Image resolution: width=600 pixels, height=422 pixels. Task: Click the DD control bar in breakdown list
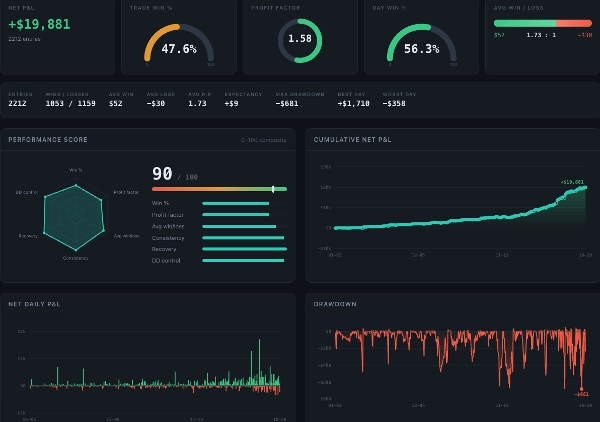pyautogui.click(x=243, y=261)
